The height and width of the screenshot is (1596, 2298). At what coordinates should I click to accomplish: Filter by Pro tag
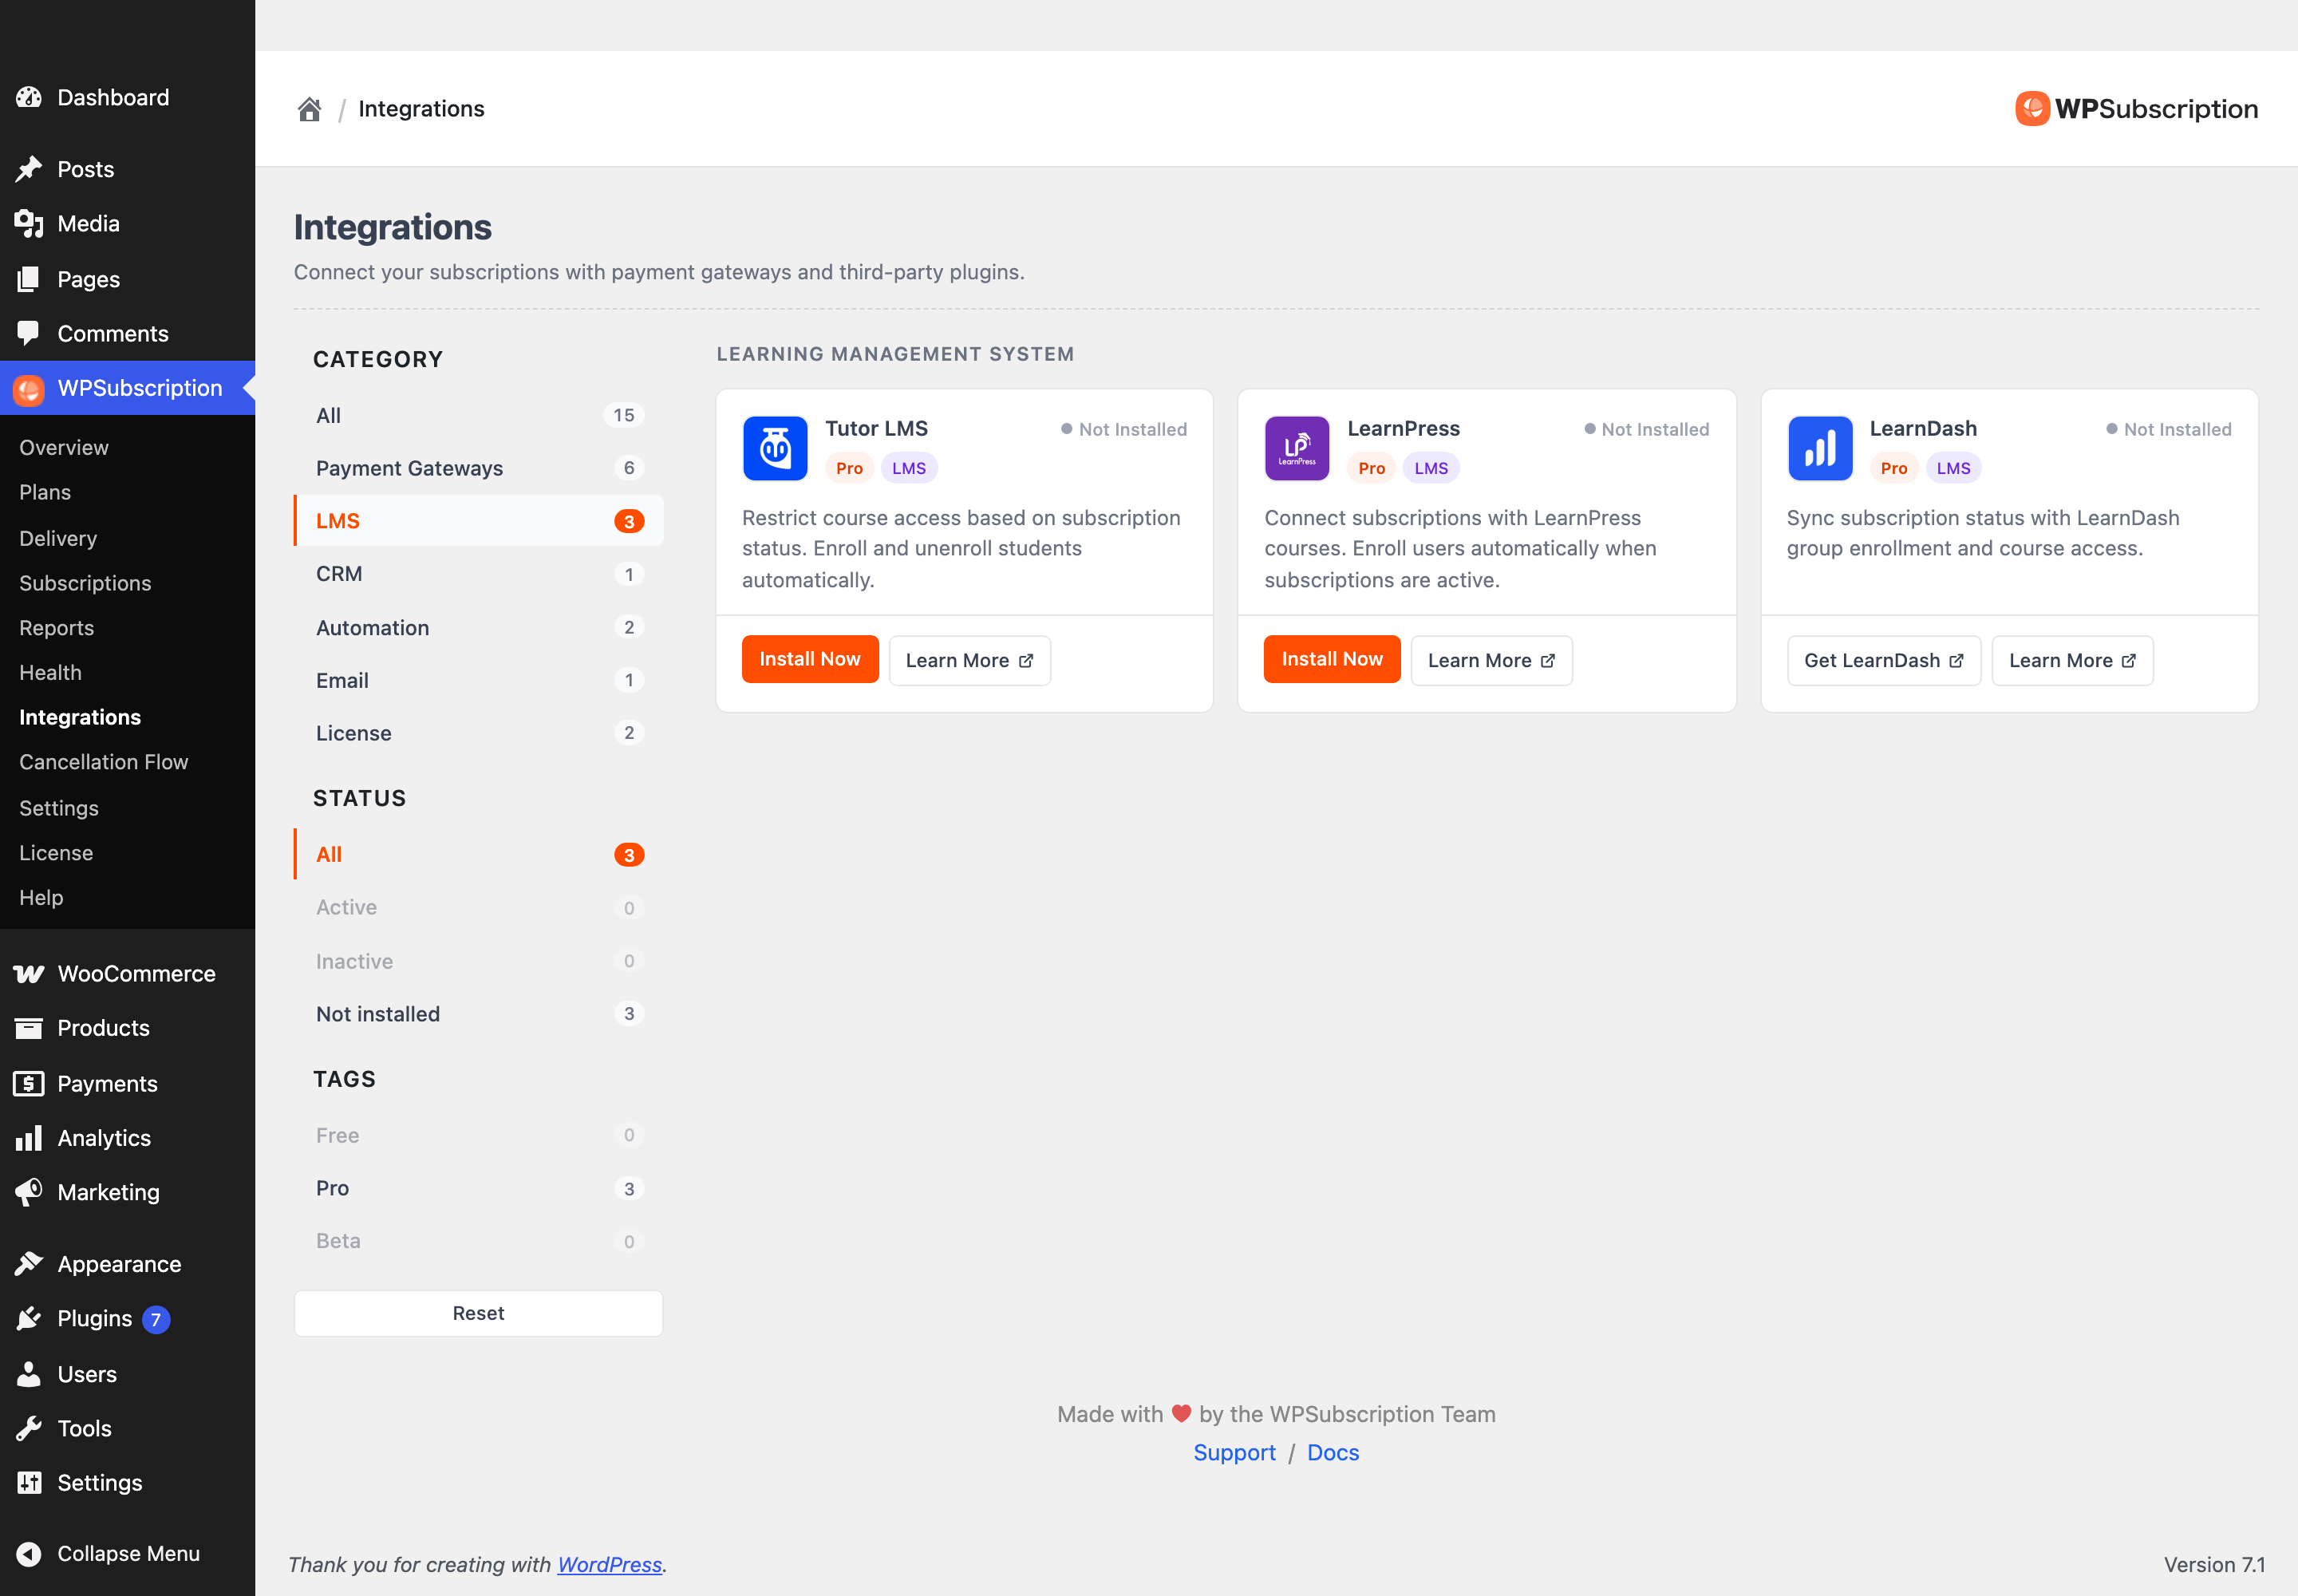(478, 1188)
